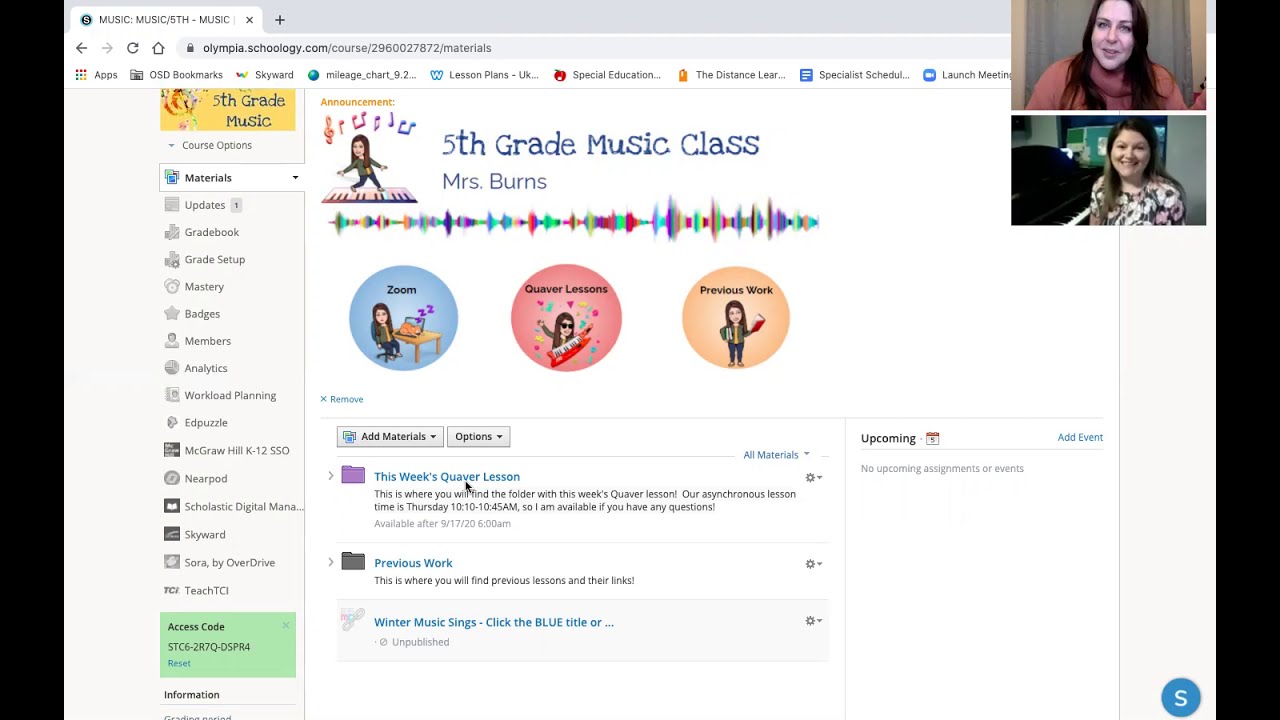Click the Previous Work circle button

coord(736,318)
